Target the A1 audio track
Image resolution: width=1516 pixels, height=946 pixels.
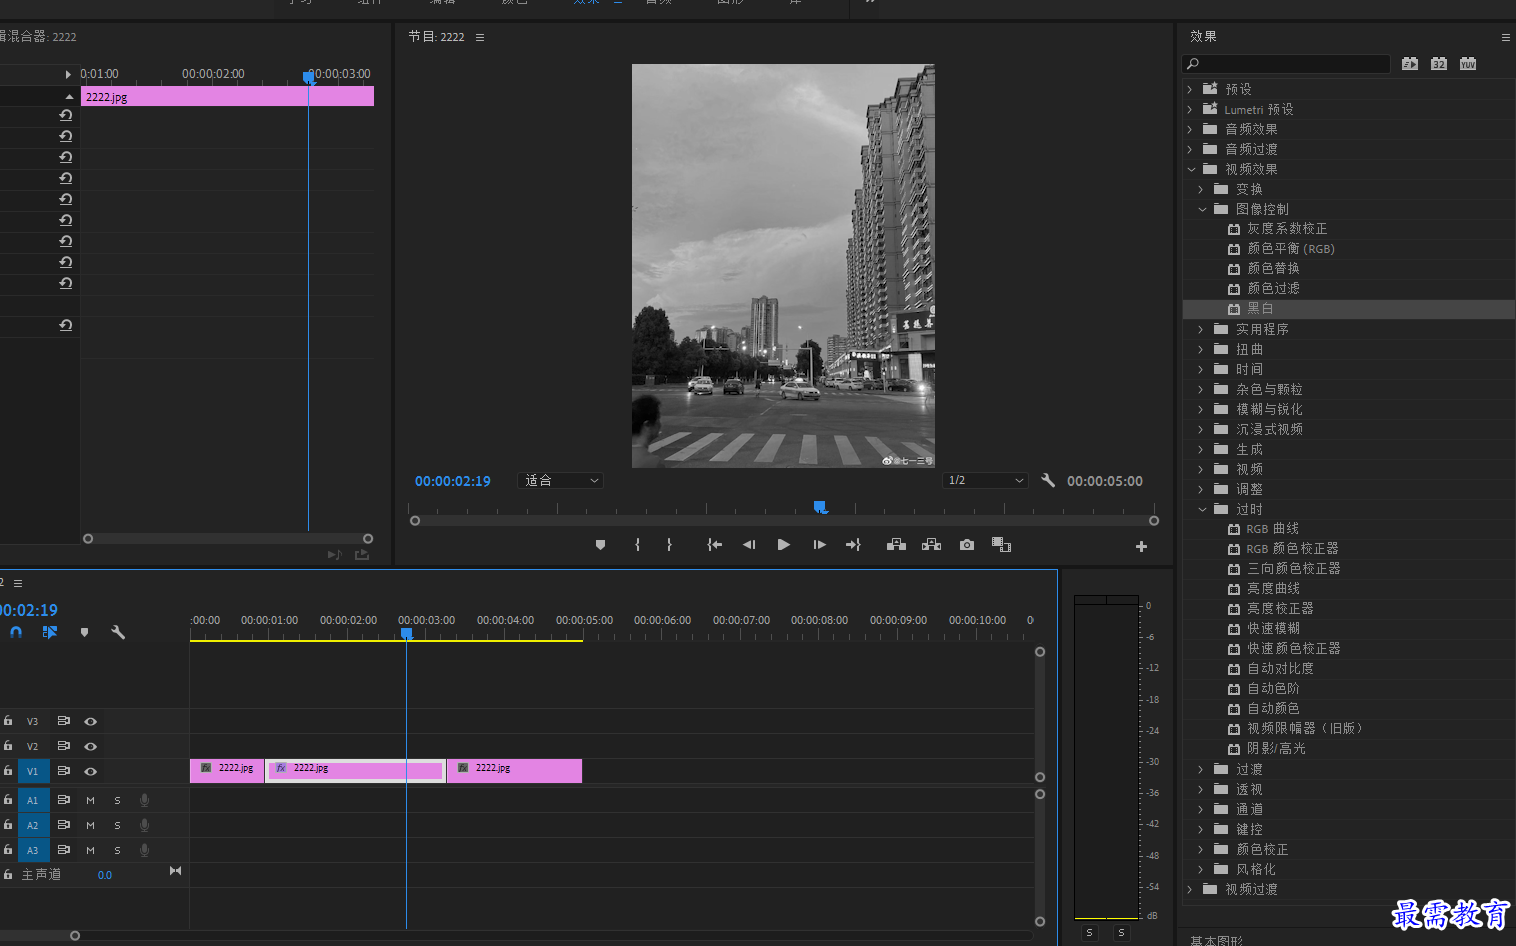32,800
